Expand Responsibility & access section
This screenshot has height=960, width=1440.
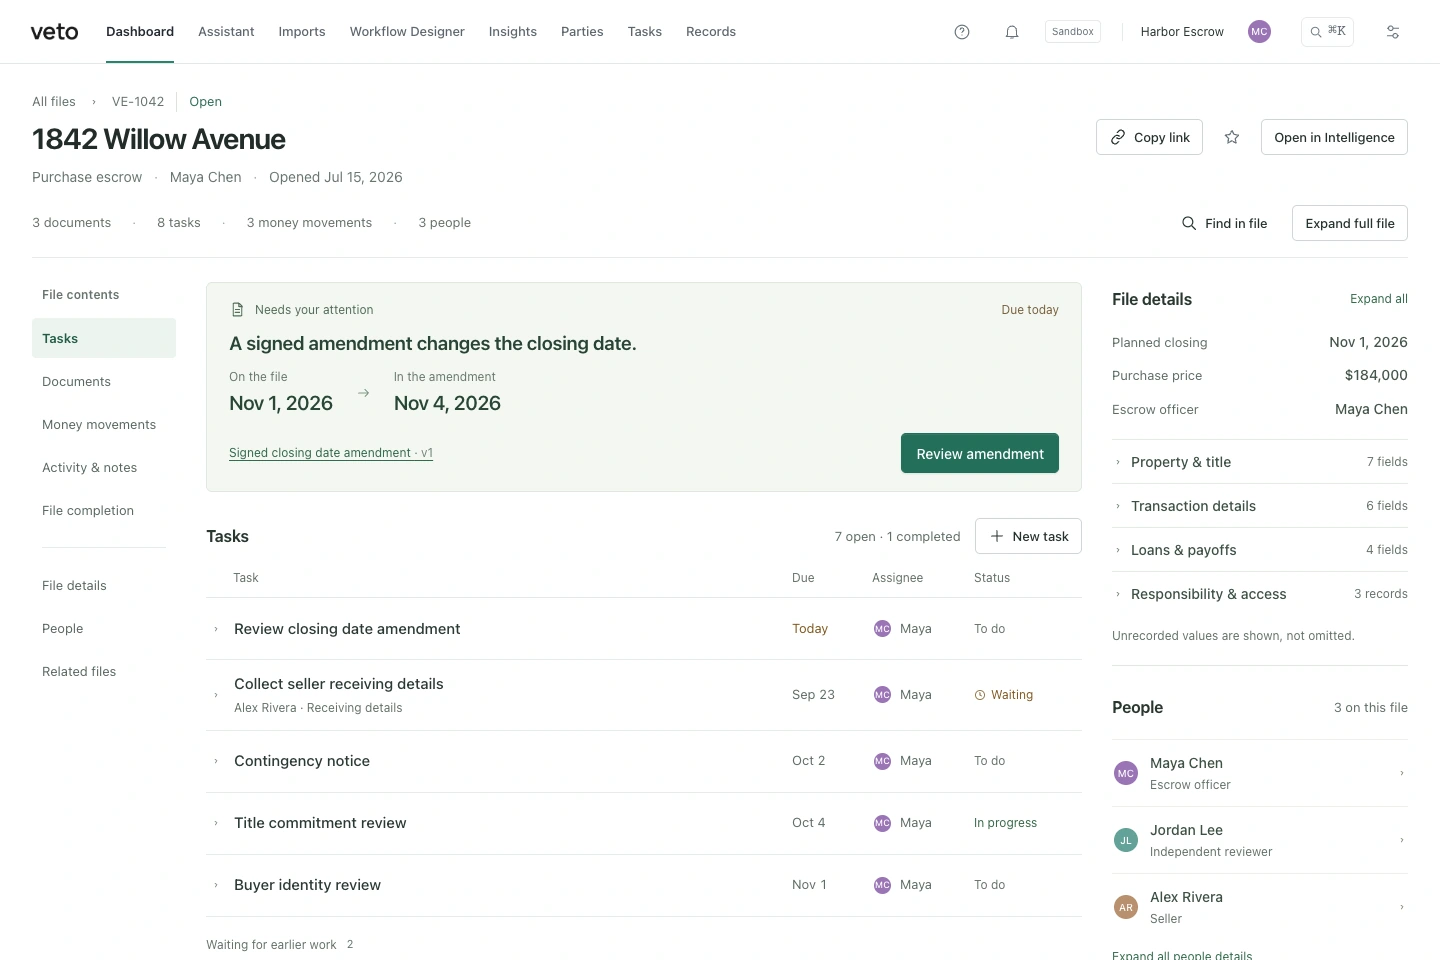coord(1260,594)
